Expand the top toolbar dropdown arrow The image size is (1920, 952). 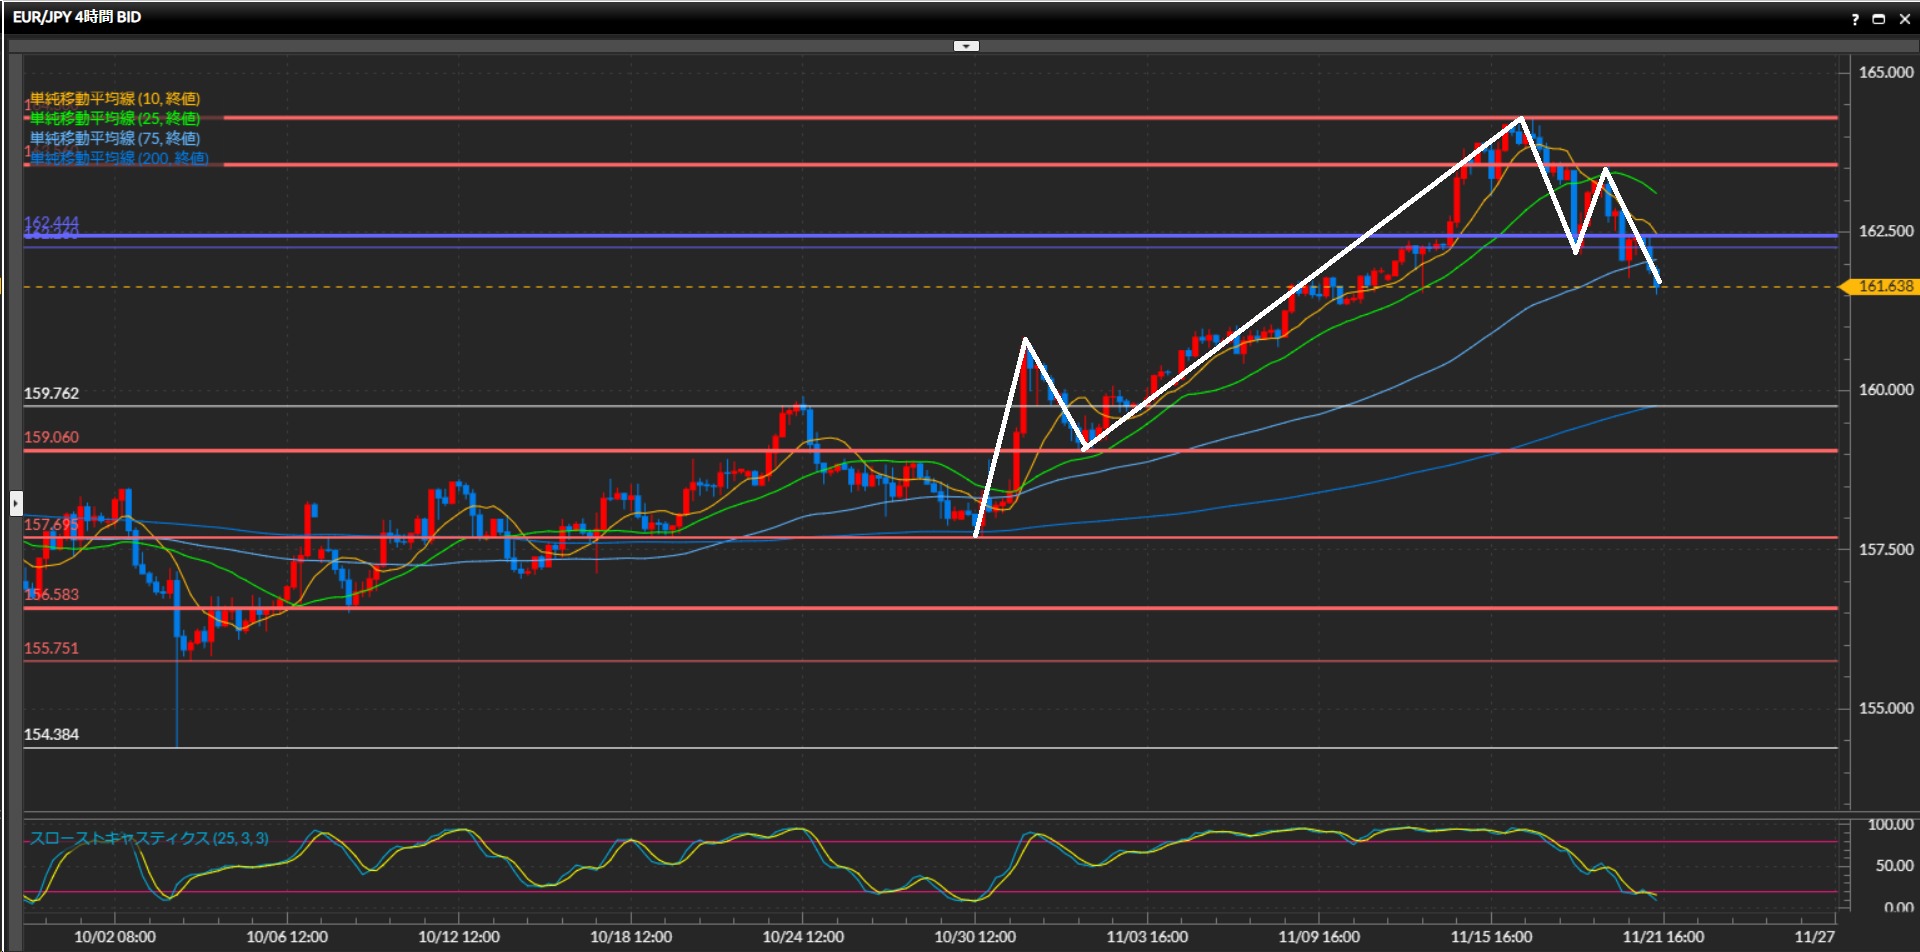tap(965, 46)
